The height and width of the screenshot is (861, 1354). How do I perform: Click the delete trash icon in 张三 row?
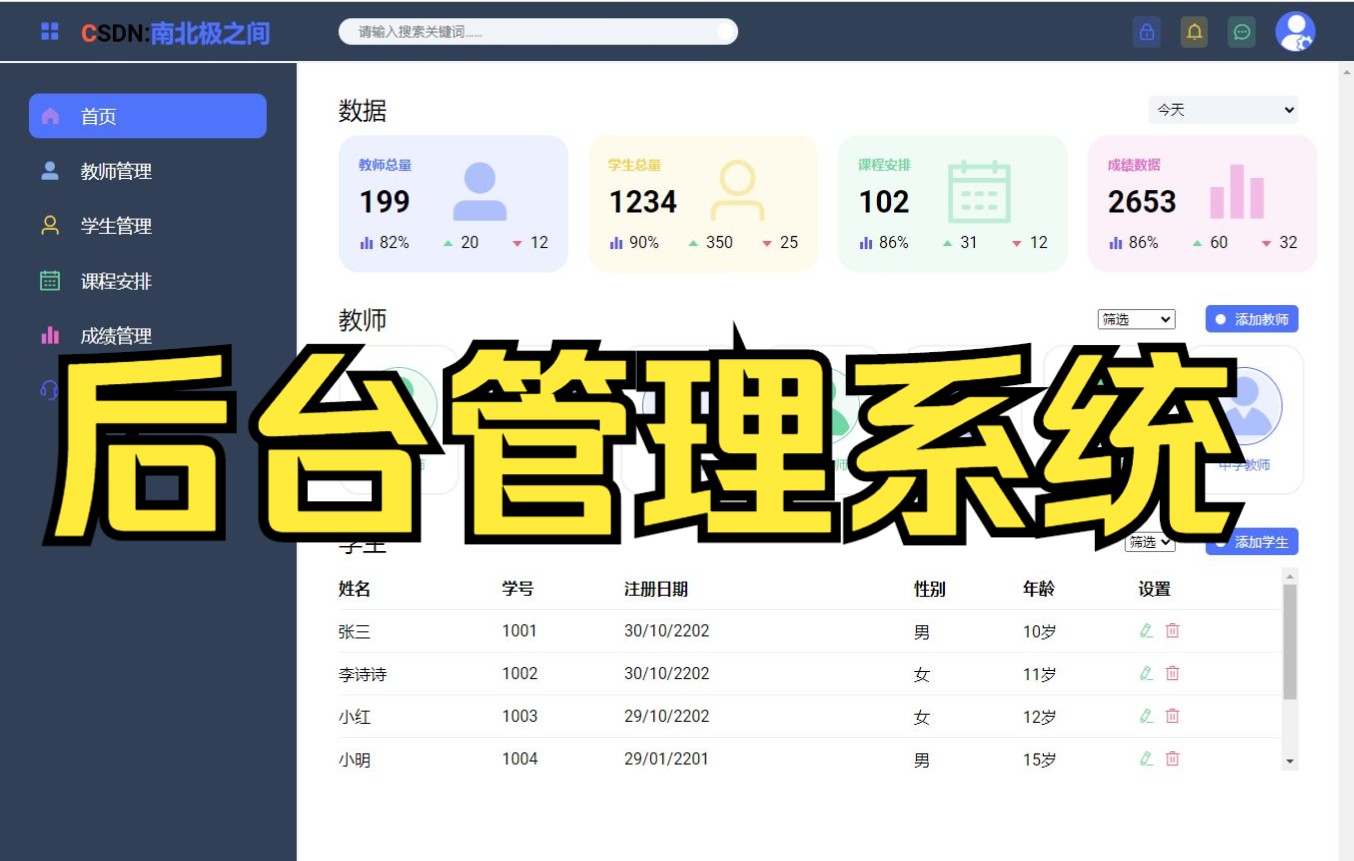click(1173, 631)
